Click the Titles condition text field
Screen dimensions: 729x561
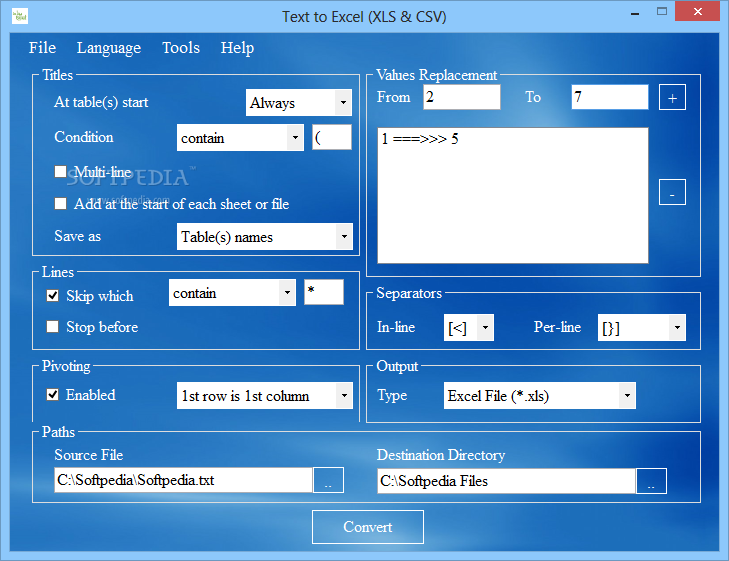(x=331, y=137)
